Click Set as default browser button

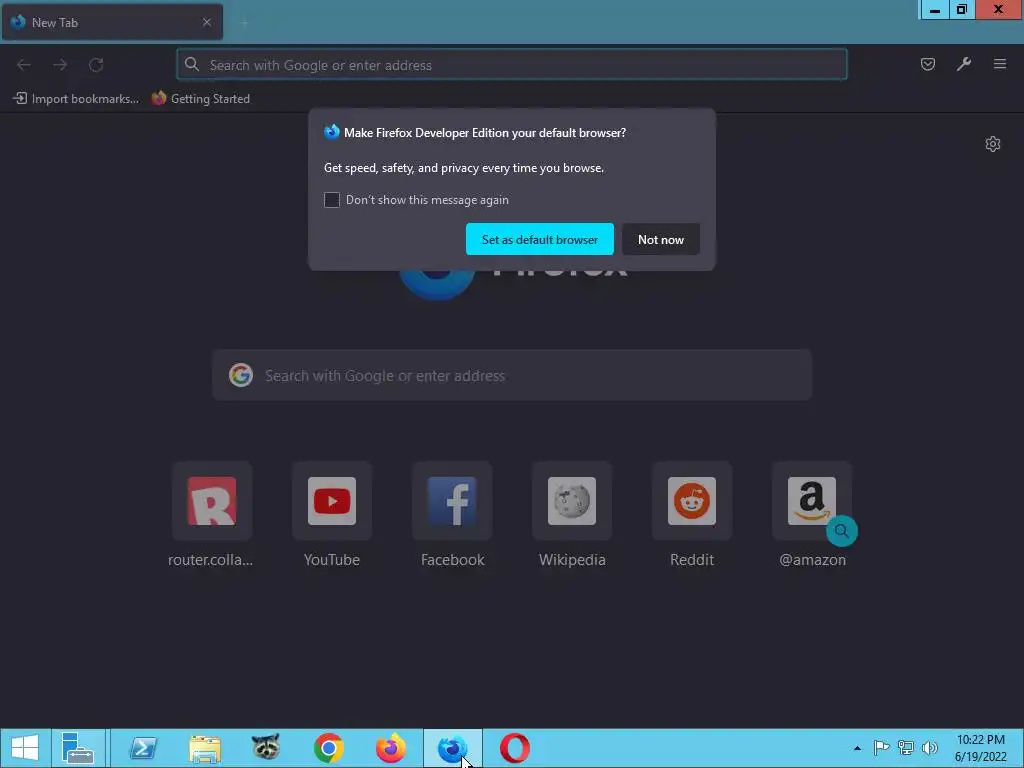tap(539, 239)
